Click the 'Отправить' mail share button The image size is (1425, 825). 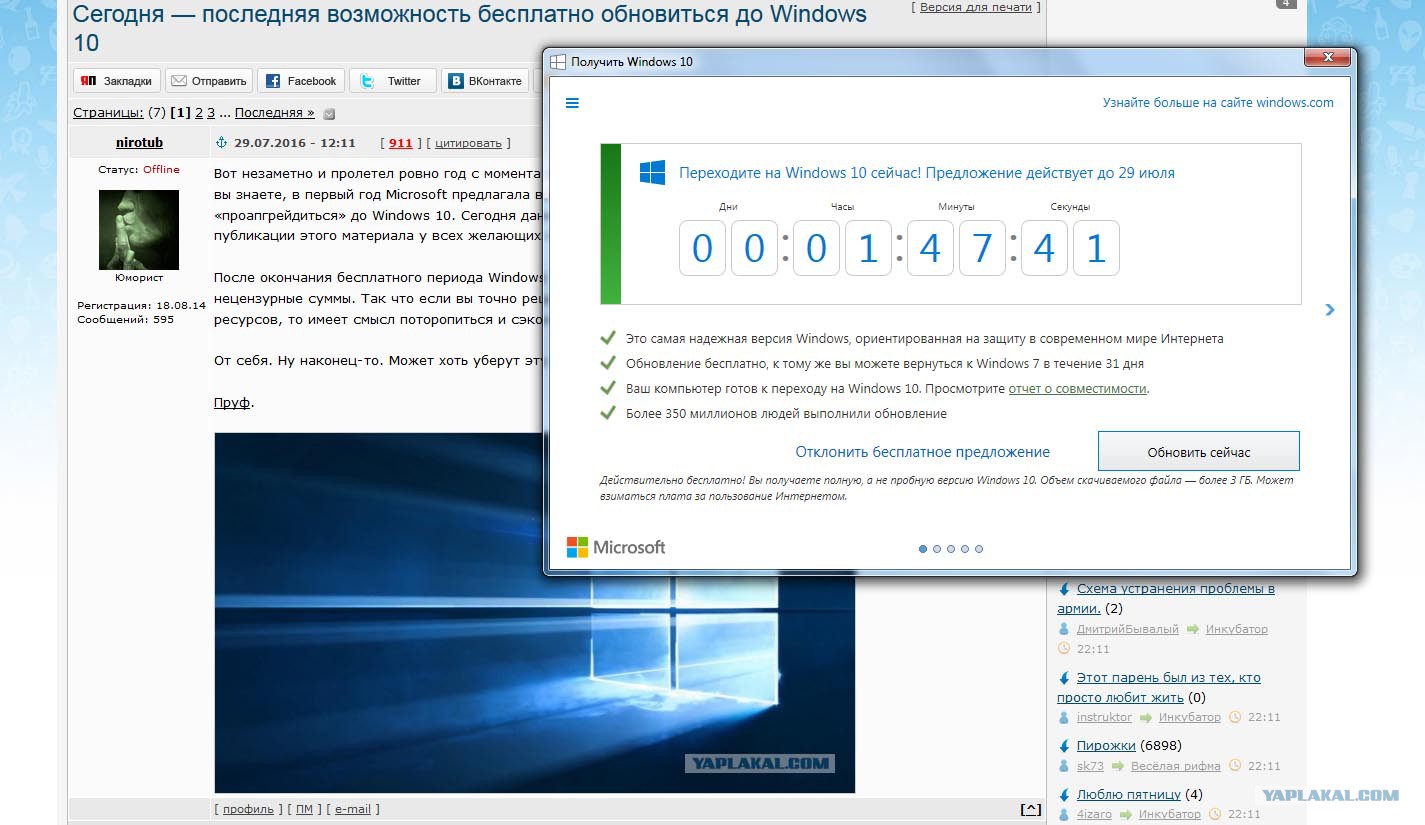(208, 81)
